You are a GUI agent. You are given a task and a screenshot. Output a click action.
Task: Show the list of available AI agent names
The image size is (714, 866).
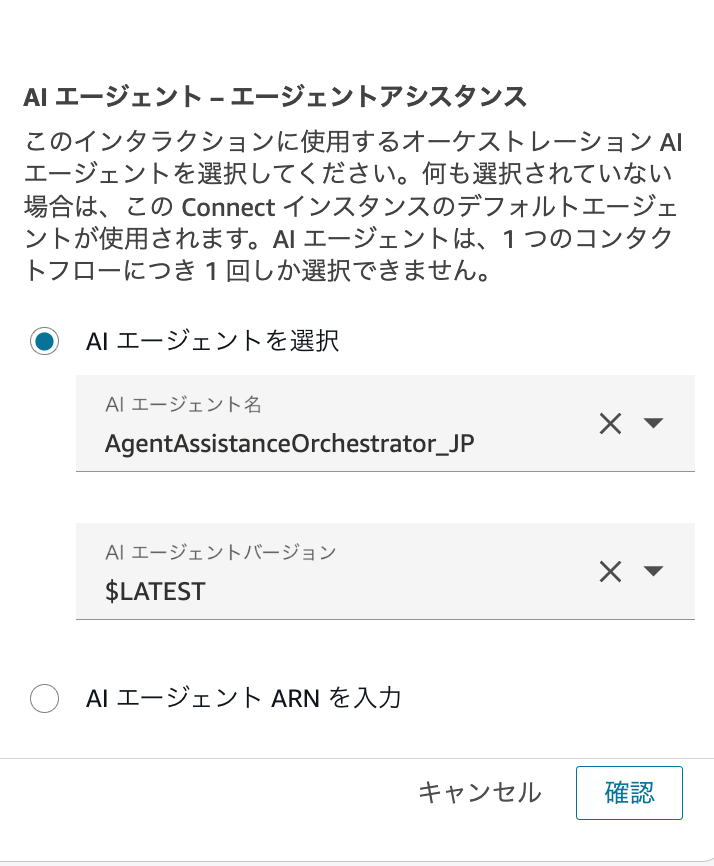coord(653,423)
